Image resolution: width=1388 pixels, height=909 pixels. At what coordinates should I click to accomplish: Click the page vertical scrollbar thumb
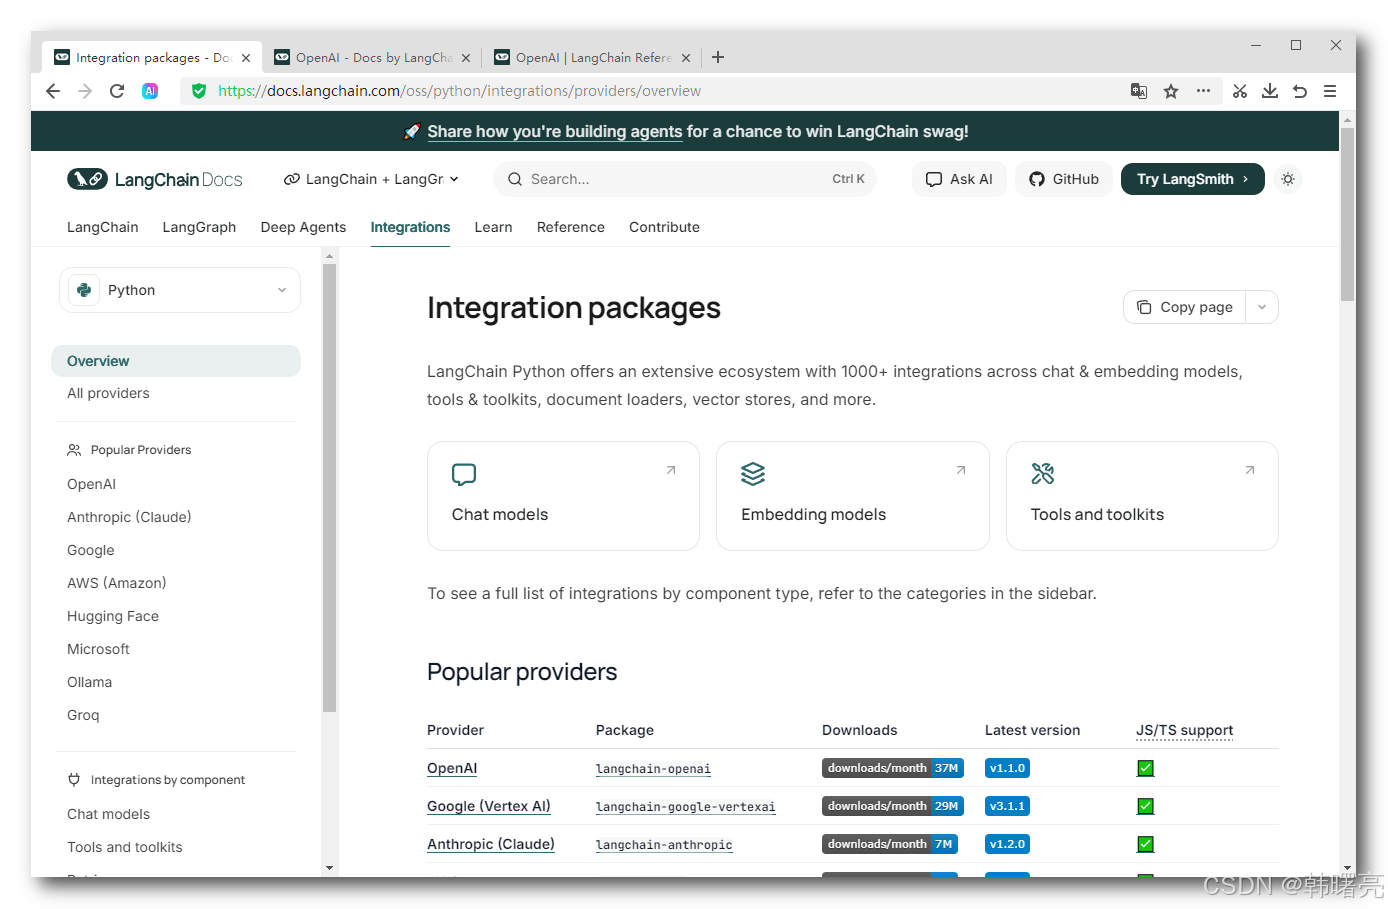click(1347, 215)
